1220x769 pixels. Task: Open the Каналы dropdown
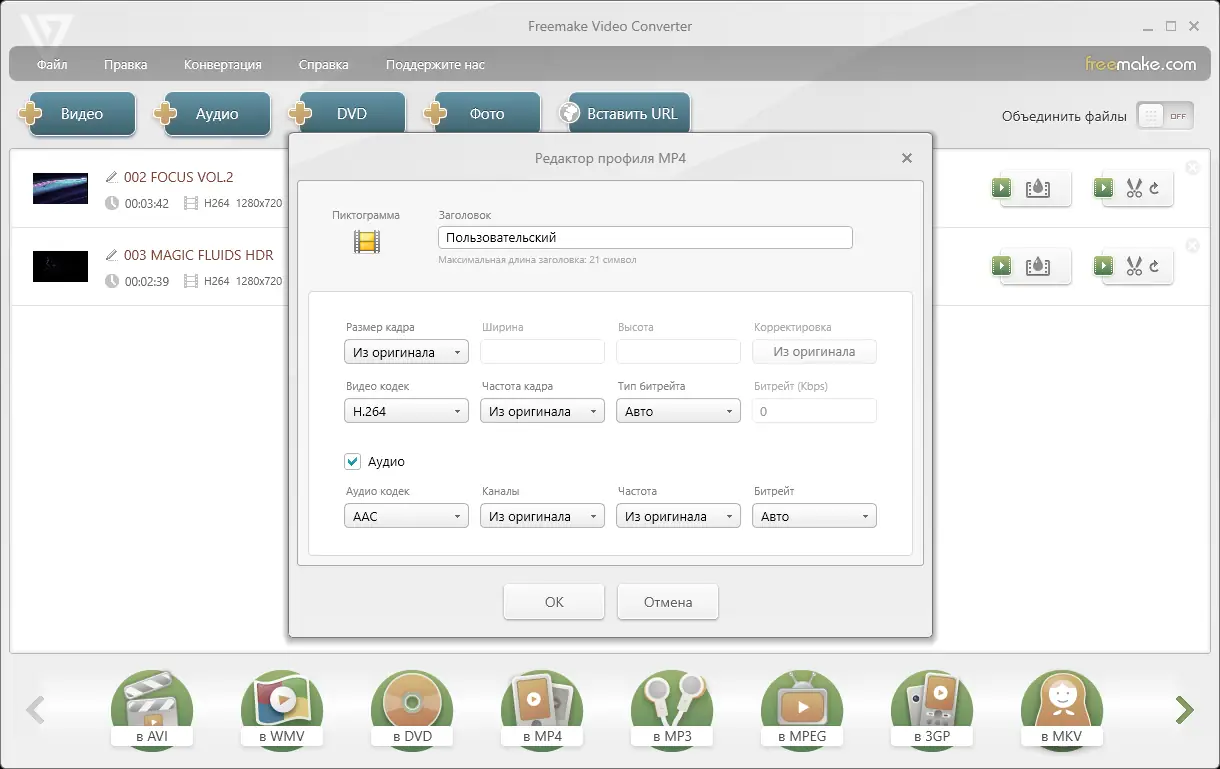[x=542, y=516]
